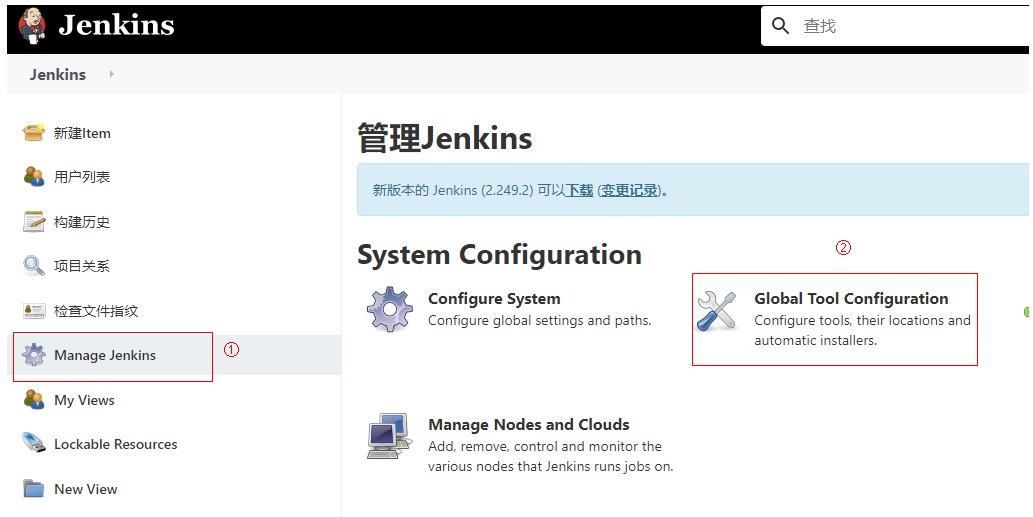1033x517 pixels.
Task: Click the Manage Jenkins gear icon
Action: pos(34,354)
